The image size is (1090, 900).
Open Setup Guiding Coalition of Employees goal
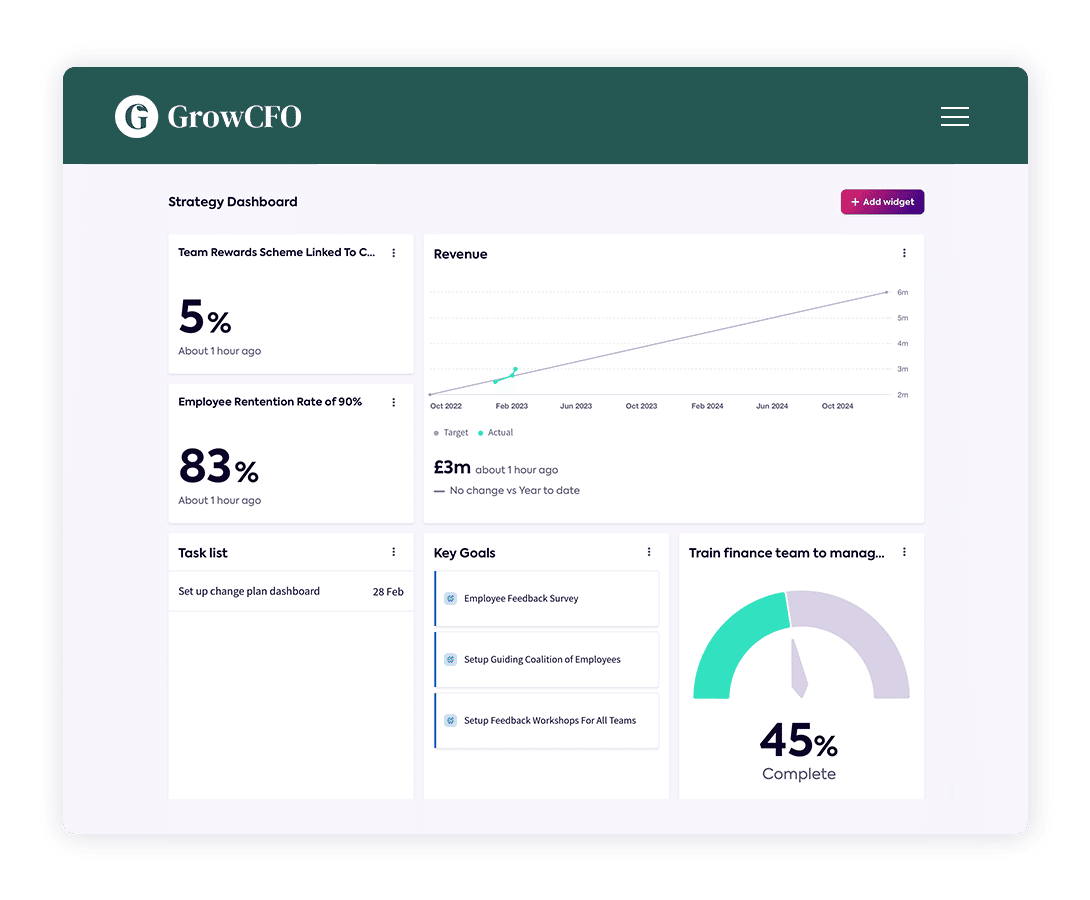click(546, 660)
